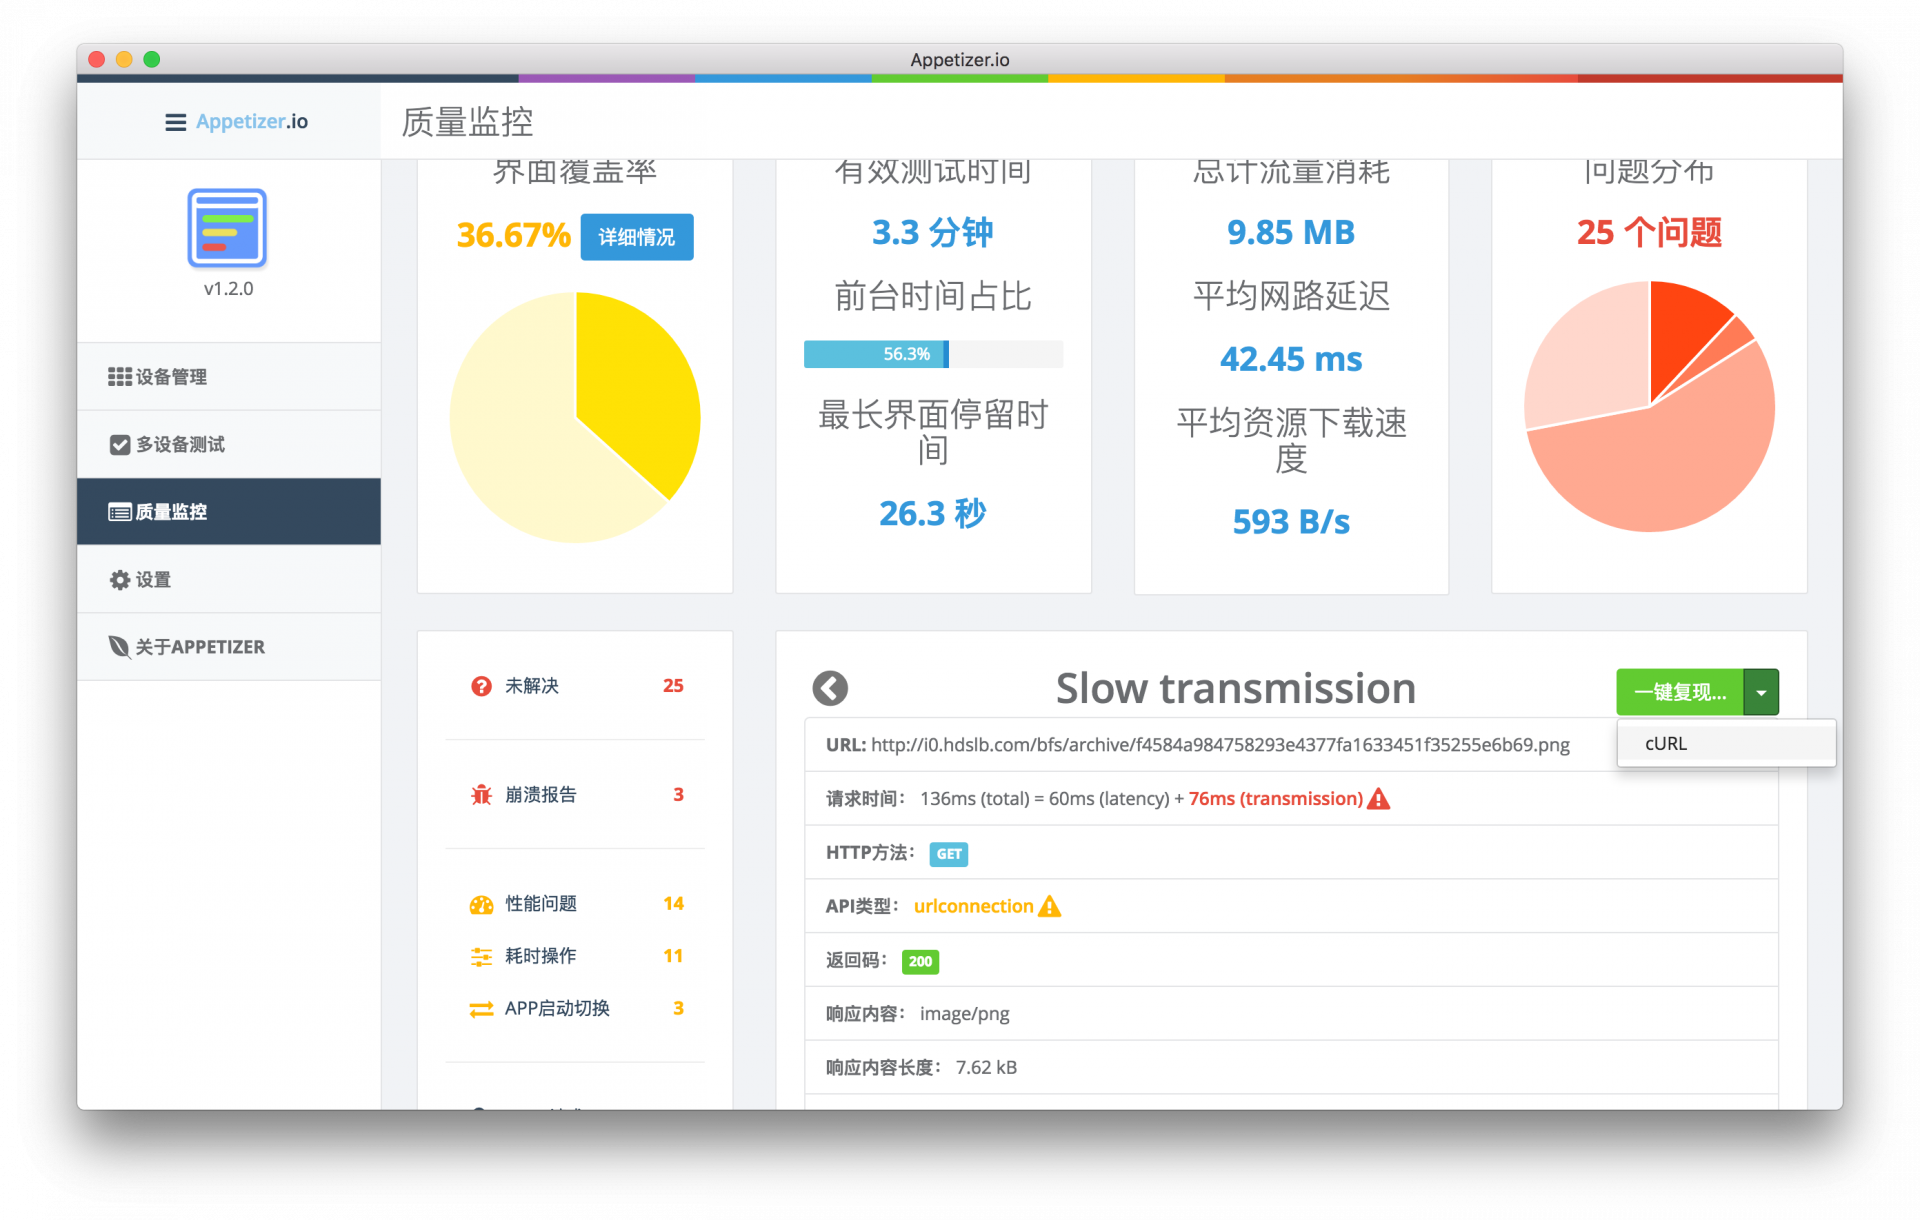This screenshot has width=1920, height=1220.
Task: Select the 崩溃报告 category
Action: click(x=575, y=795)
